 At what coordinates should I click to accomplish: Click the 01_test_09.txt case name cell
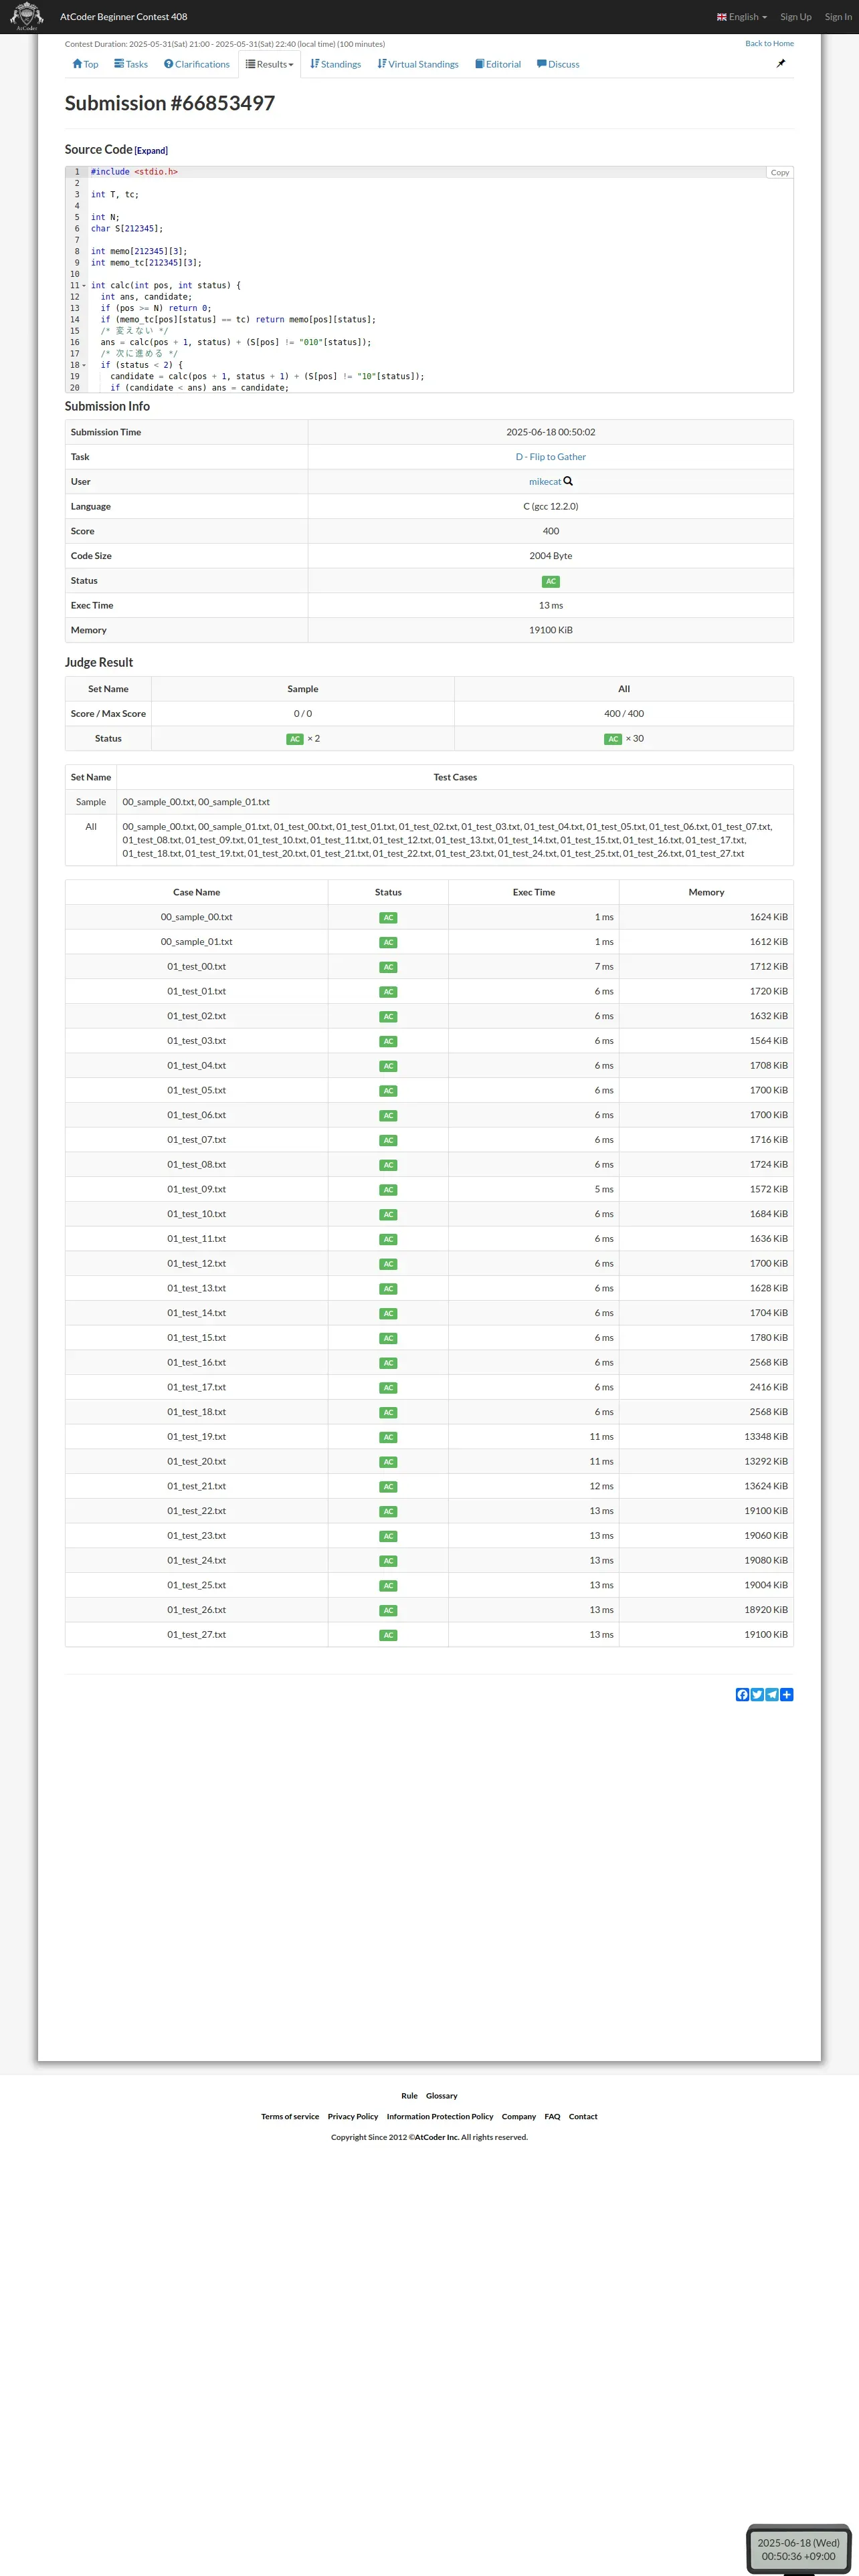[x=196, y=1189]
